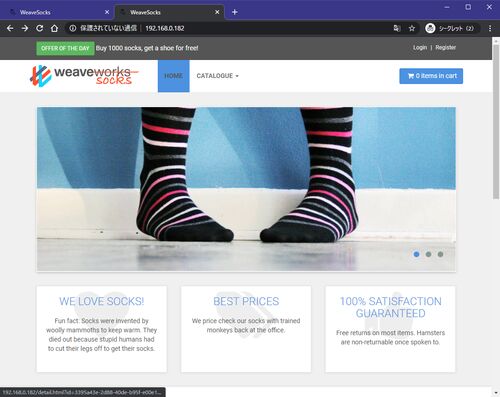Viewport: 500px width, 397px height.
Task: Open the Chrome three-dot menu
Action: [490, 28]
